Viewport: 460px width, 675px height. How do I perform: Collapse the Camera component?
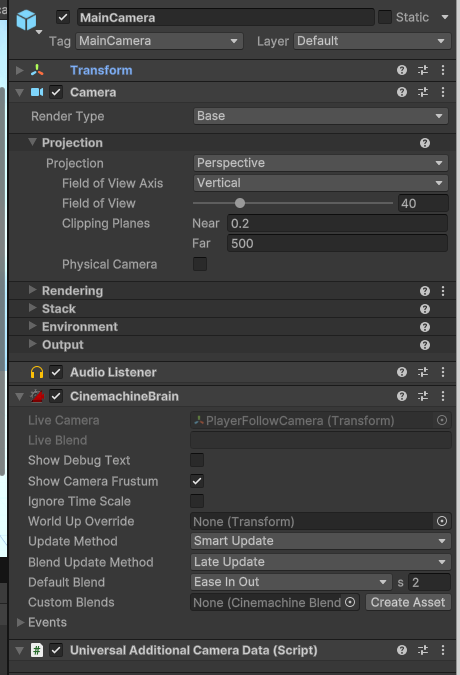pos(19,92)
